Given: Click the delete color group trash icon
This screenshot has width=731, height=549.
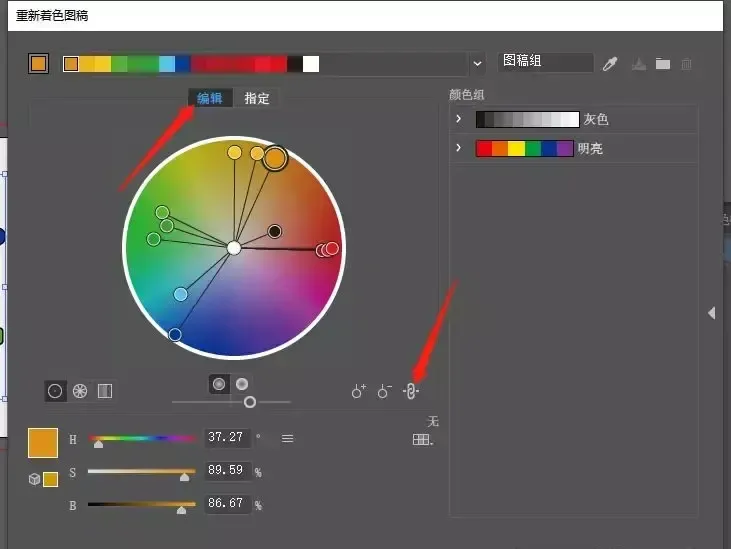Looking at the screenshot, I should click(686, 64).
